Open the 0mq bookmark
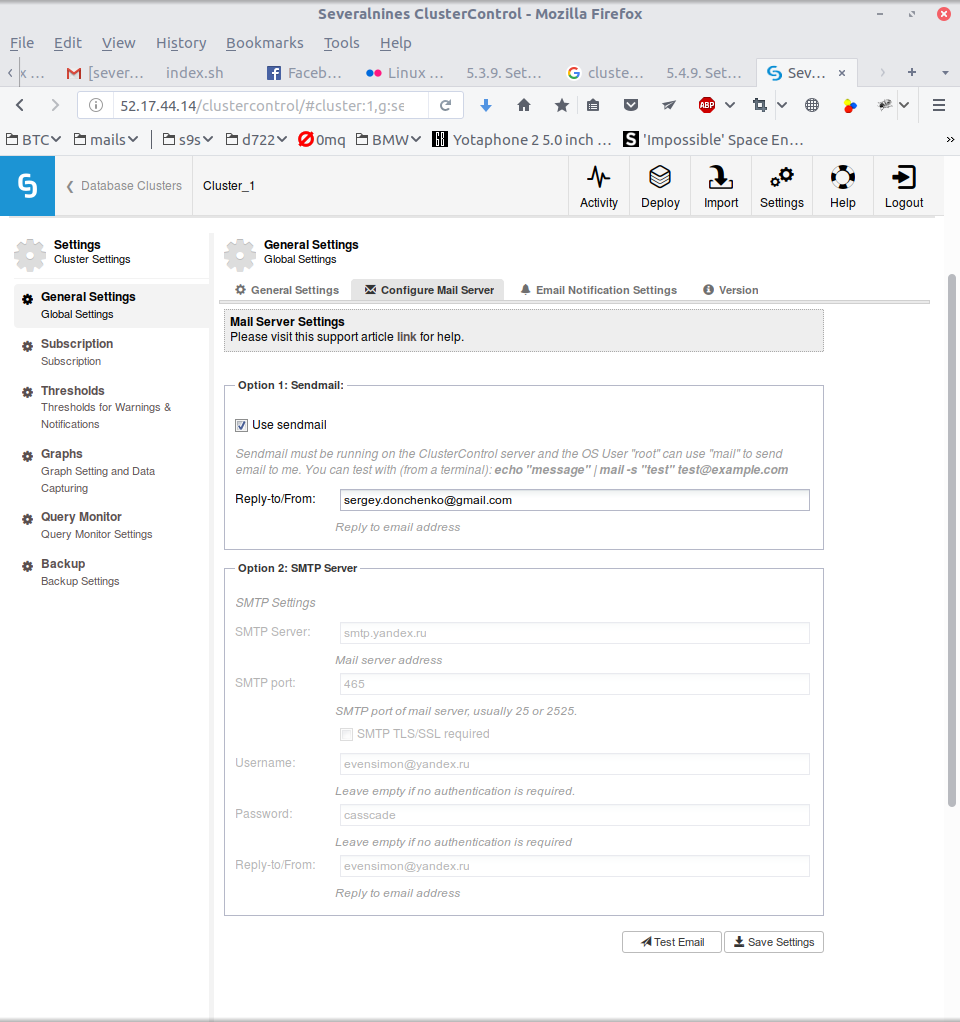960x1022 pixels. point(322,139)
